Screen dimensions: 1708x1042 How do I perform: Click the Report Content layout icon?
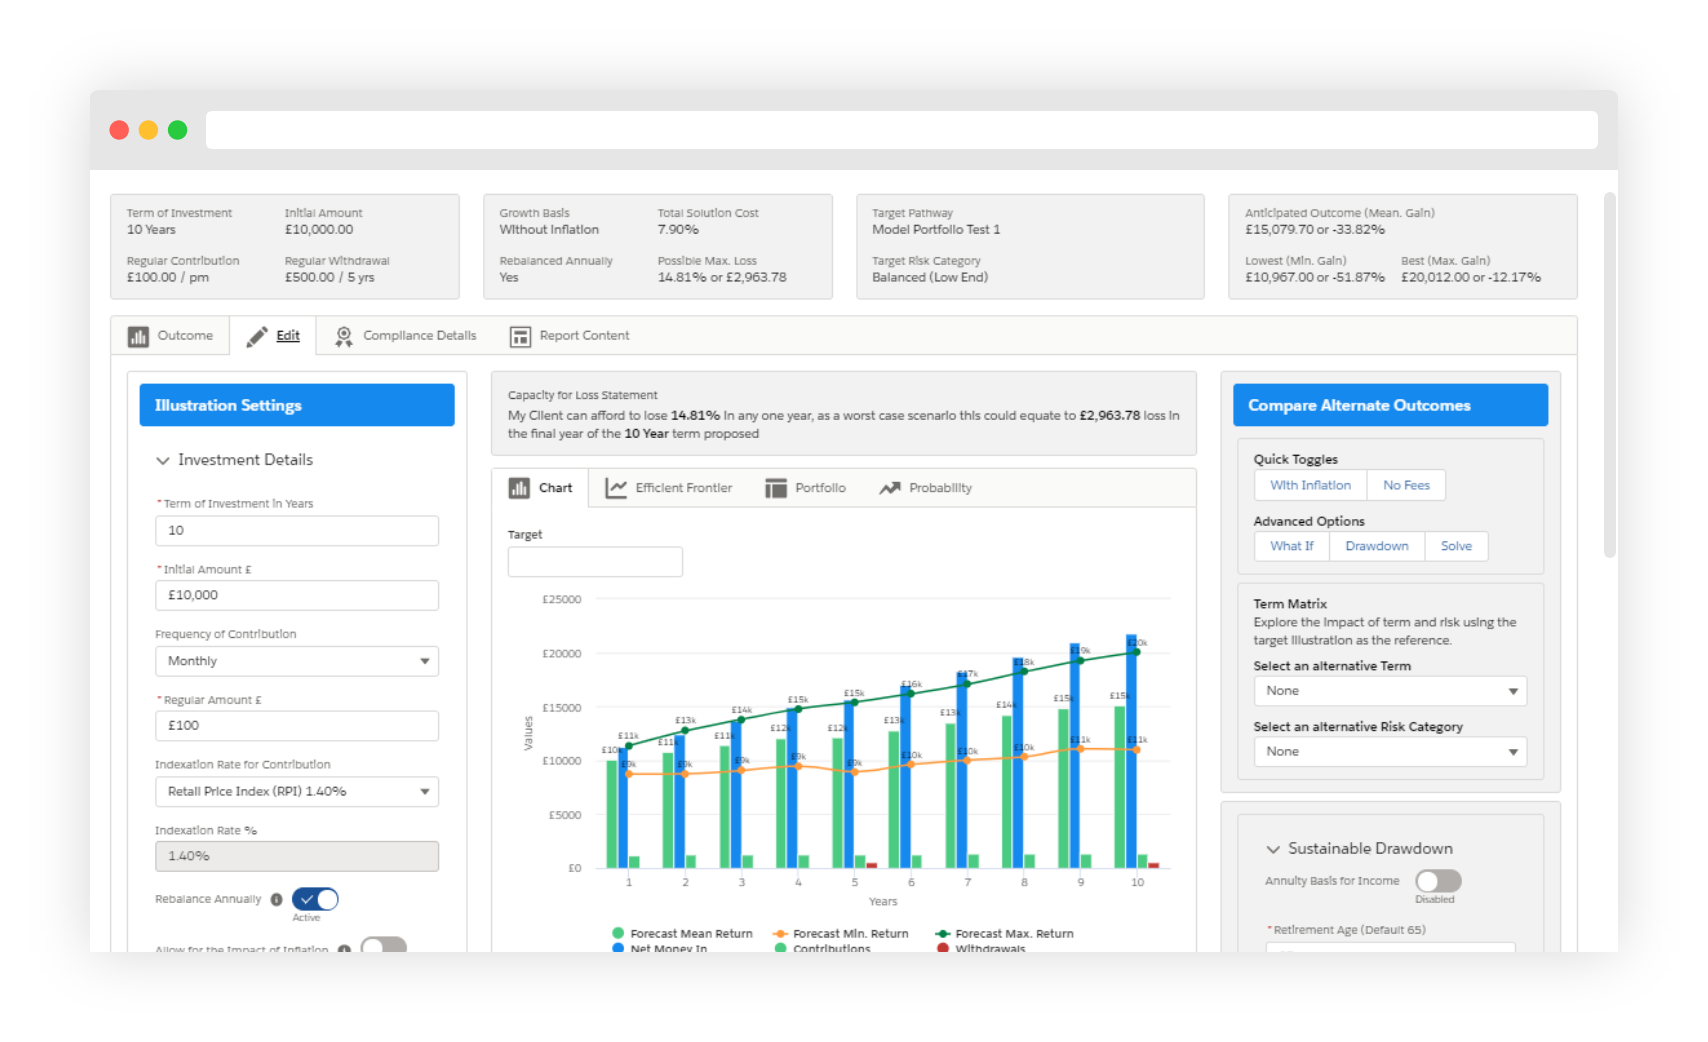click(x=520, y=337)
